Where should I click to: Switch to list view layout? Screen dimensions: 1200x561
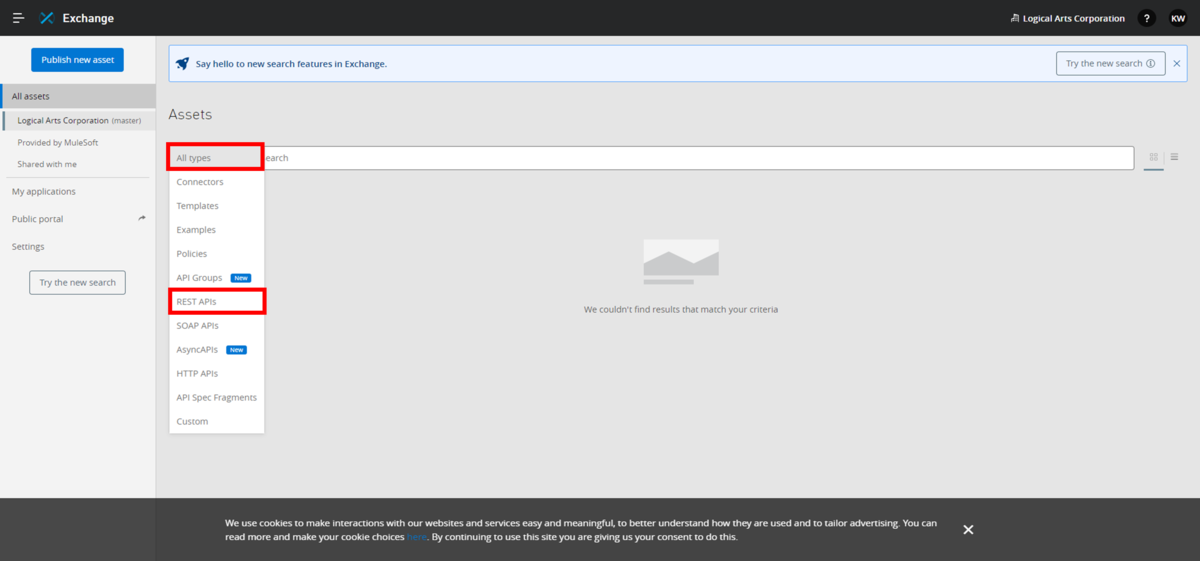(x=1174, y=157)
